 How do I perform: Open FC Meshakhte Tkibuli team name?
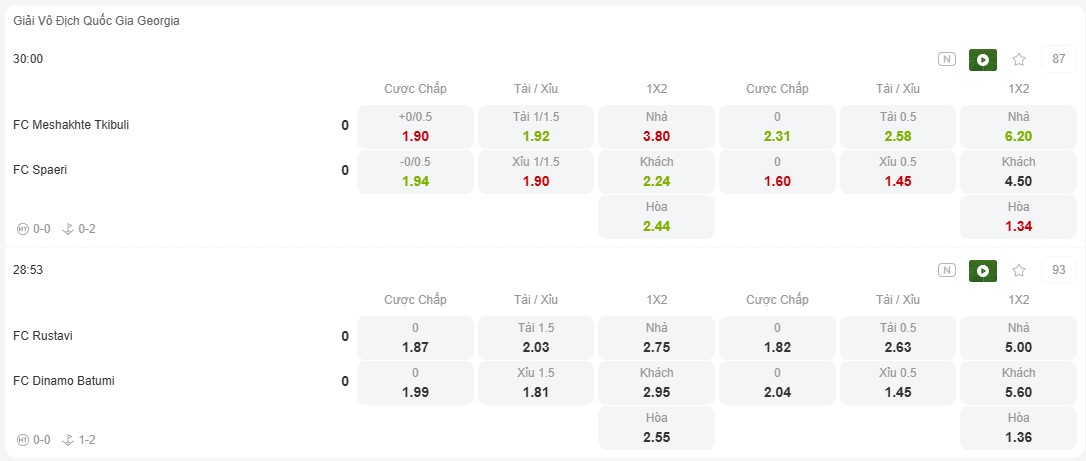[x=71, y=125]
